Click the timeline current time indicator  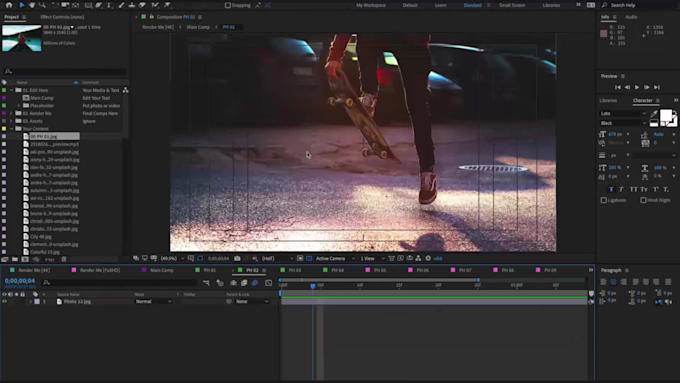[x=313, y=286]
